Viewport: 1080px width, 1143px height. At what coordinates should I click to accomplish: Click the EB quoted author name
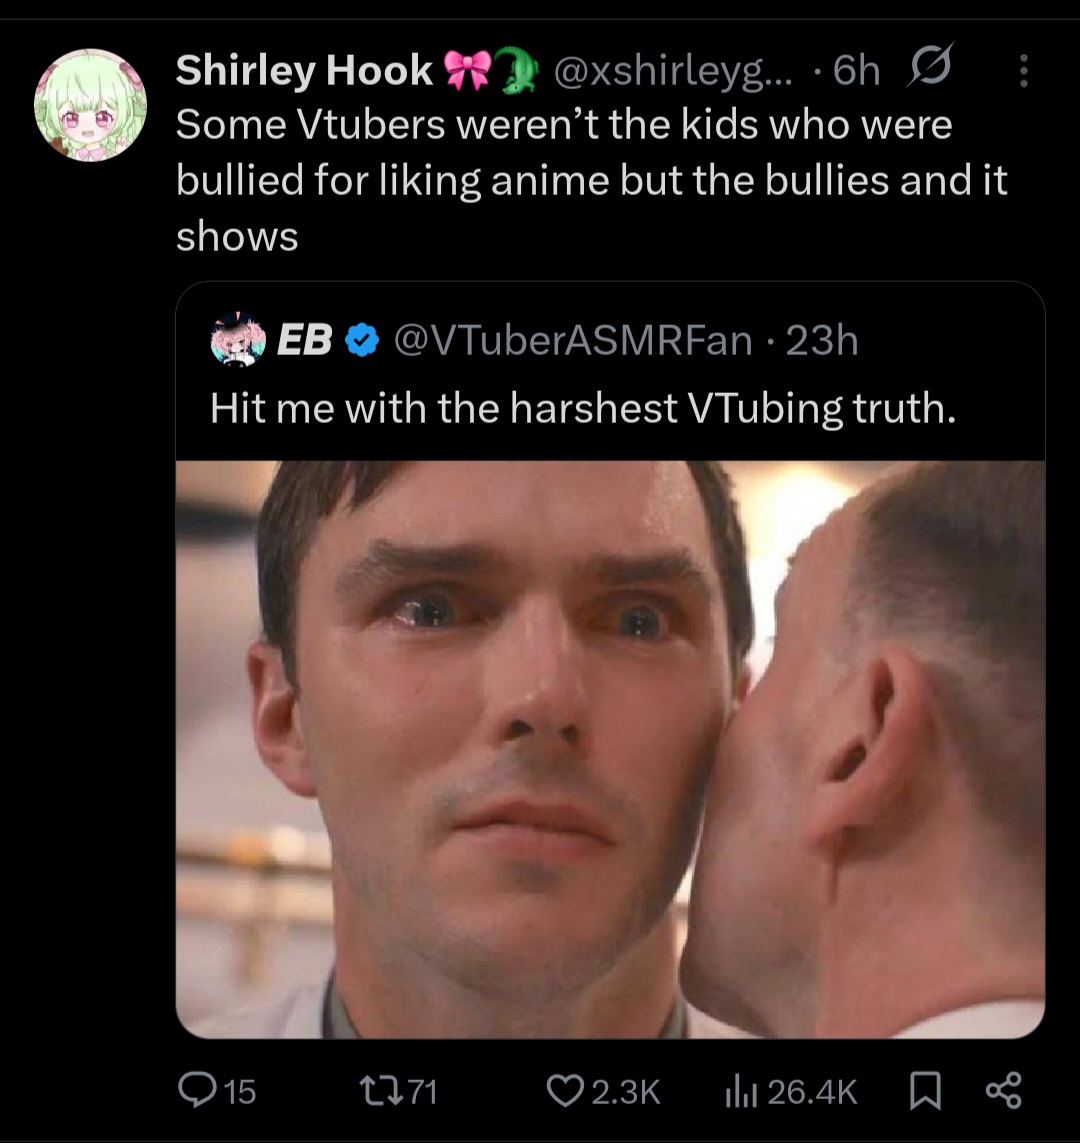[x=305, y=340]
